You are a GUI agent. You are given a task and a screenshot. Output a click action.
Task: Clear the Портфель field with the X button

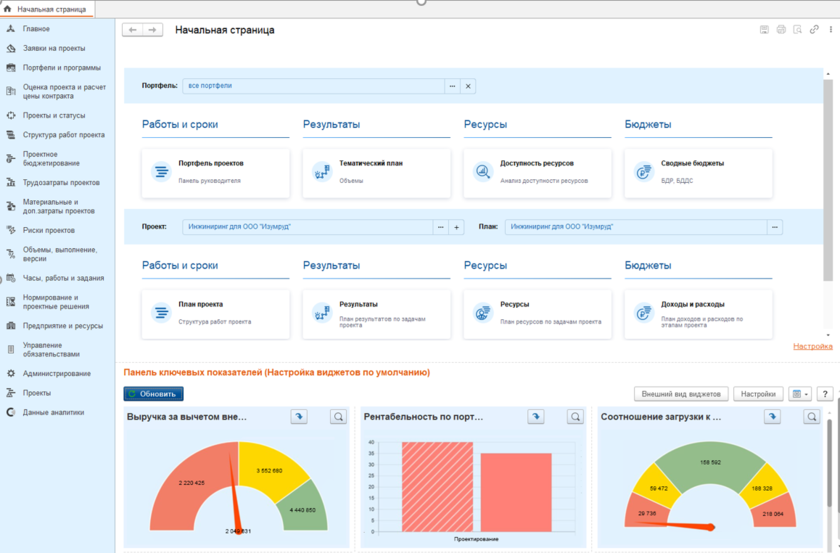(468, 86)
